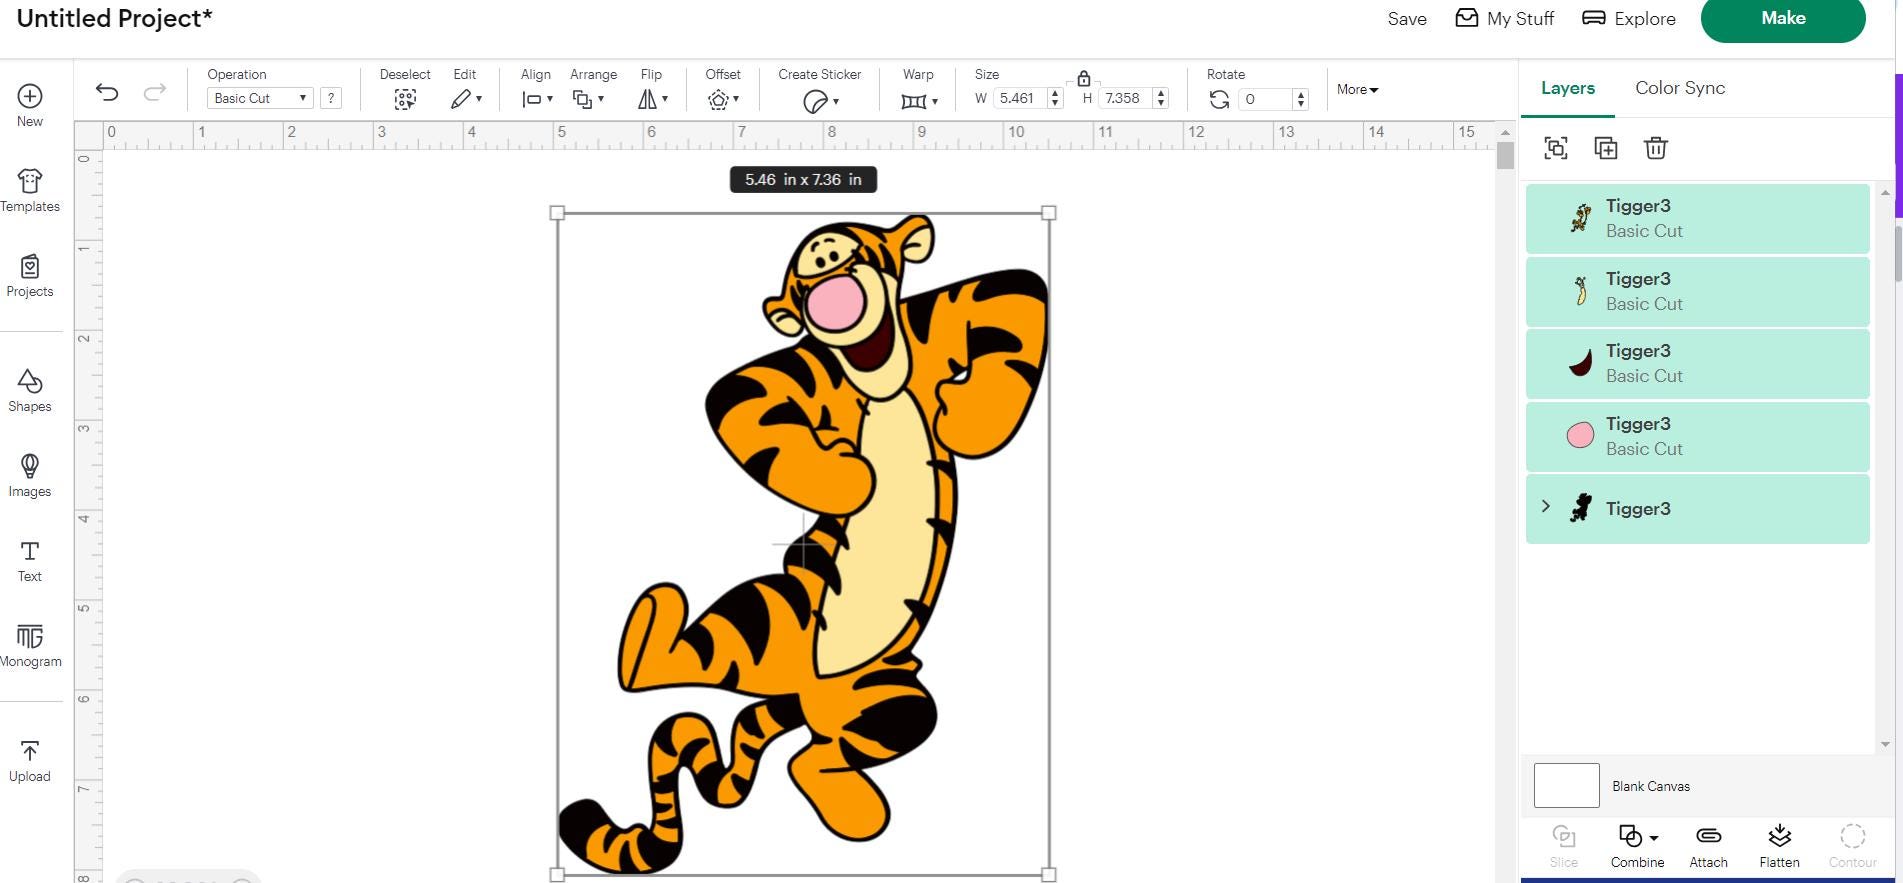Open the Explore menu
The image size is (1903, 883).
(x=1629, y=18)
